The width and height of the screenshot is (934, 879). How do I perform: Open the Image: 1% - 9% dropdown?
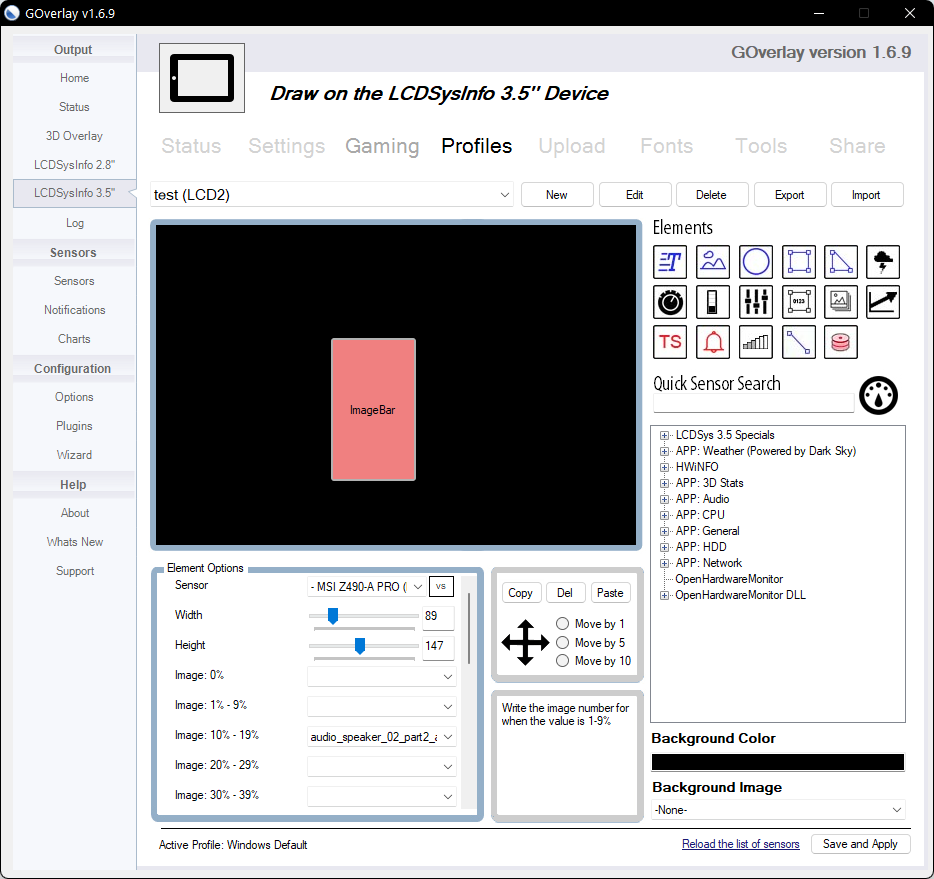click(x=382, y=706)
